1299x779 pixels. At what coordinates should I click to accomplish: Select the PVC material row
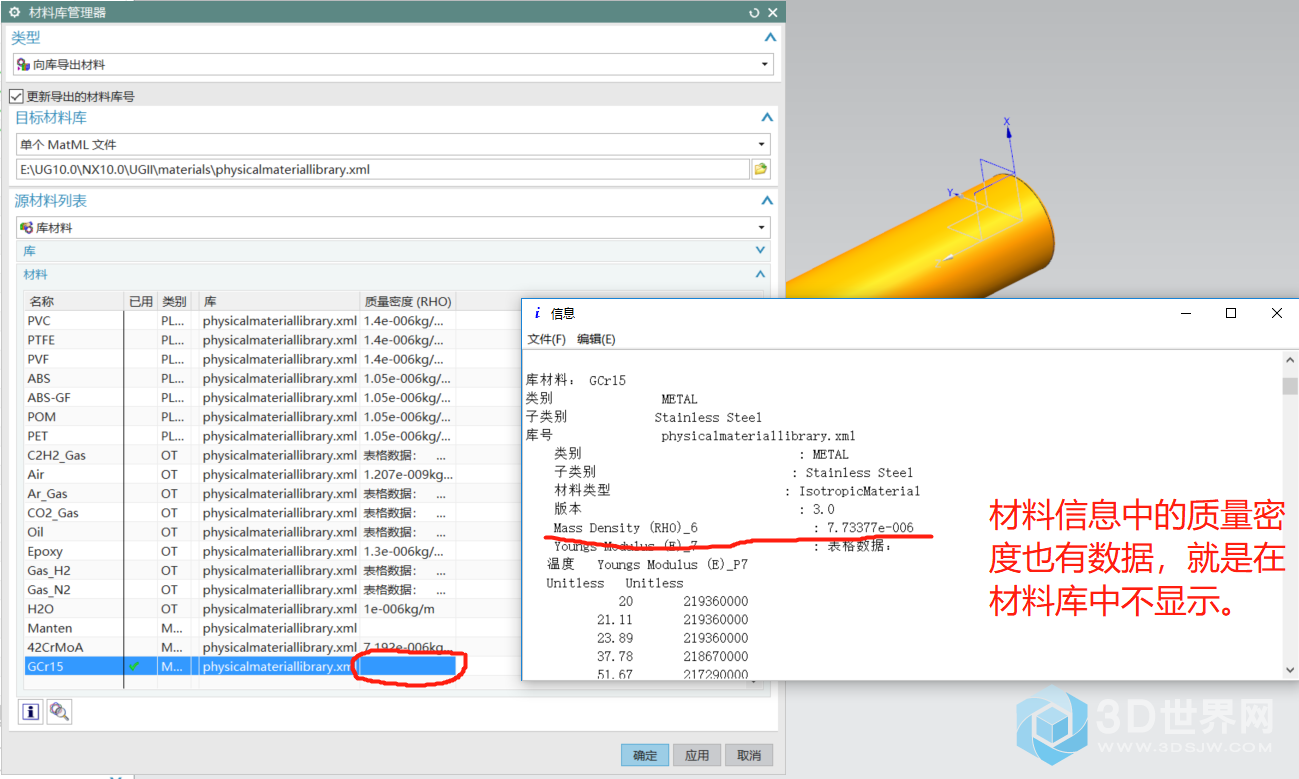pyautogui.click(x=240, y=321)
